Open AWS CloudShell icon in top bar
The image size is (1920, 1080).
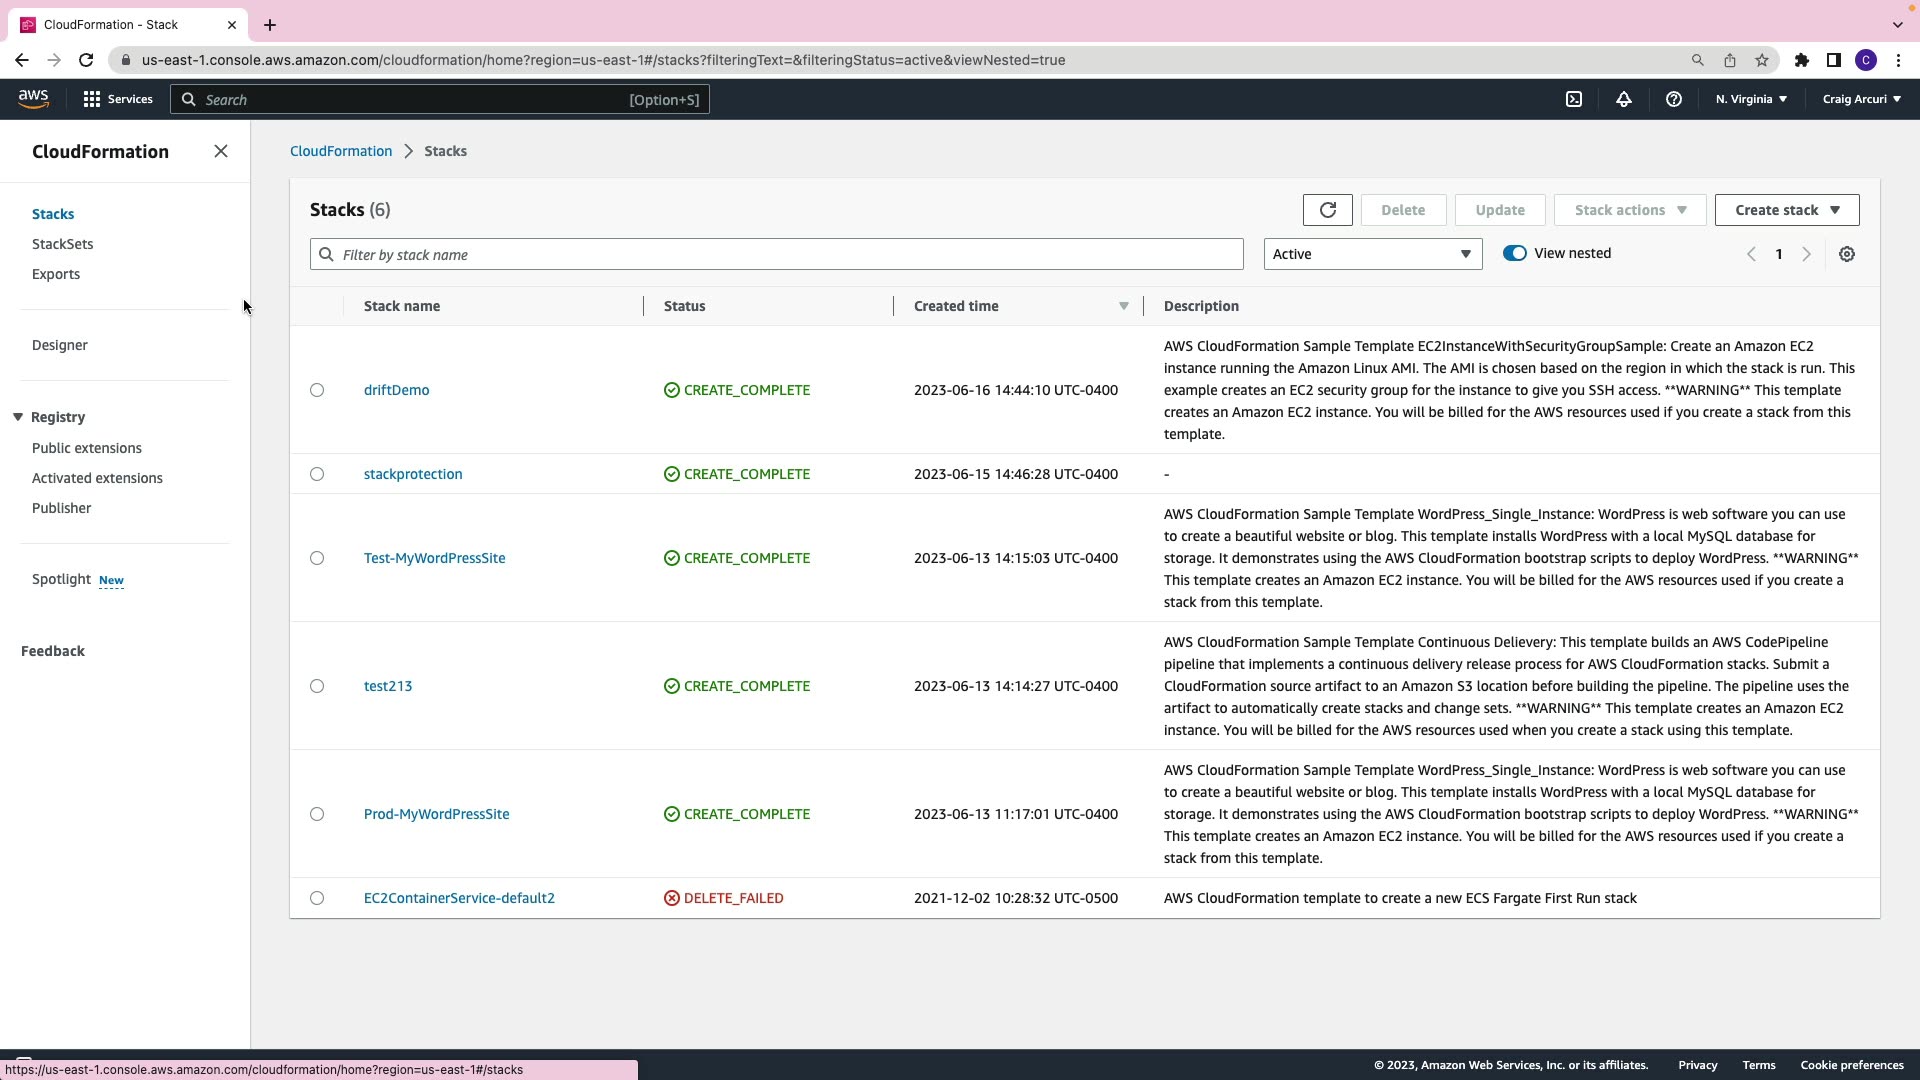(x=1573, y=99)
